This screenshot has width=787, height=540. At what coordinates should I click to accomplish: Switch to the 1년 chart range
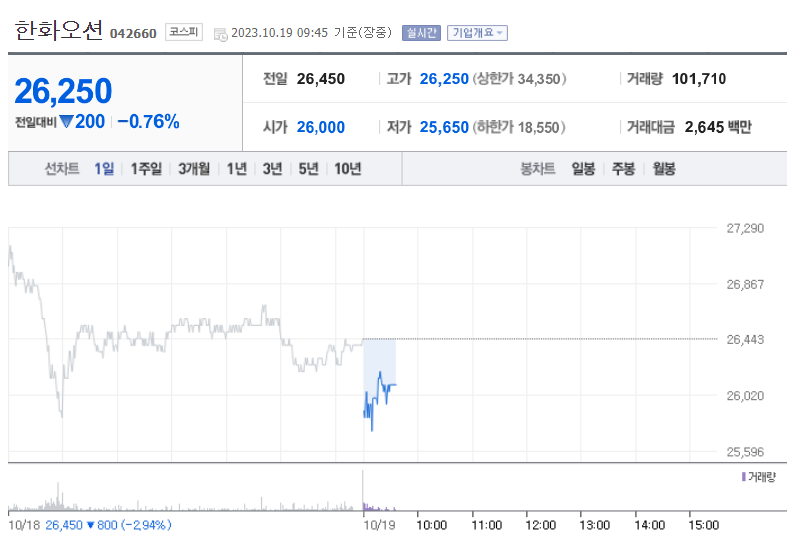click(x=236, y=169)
